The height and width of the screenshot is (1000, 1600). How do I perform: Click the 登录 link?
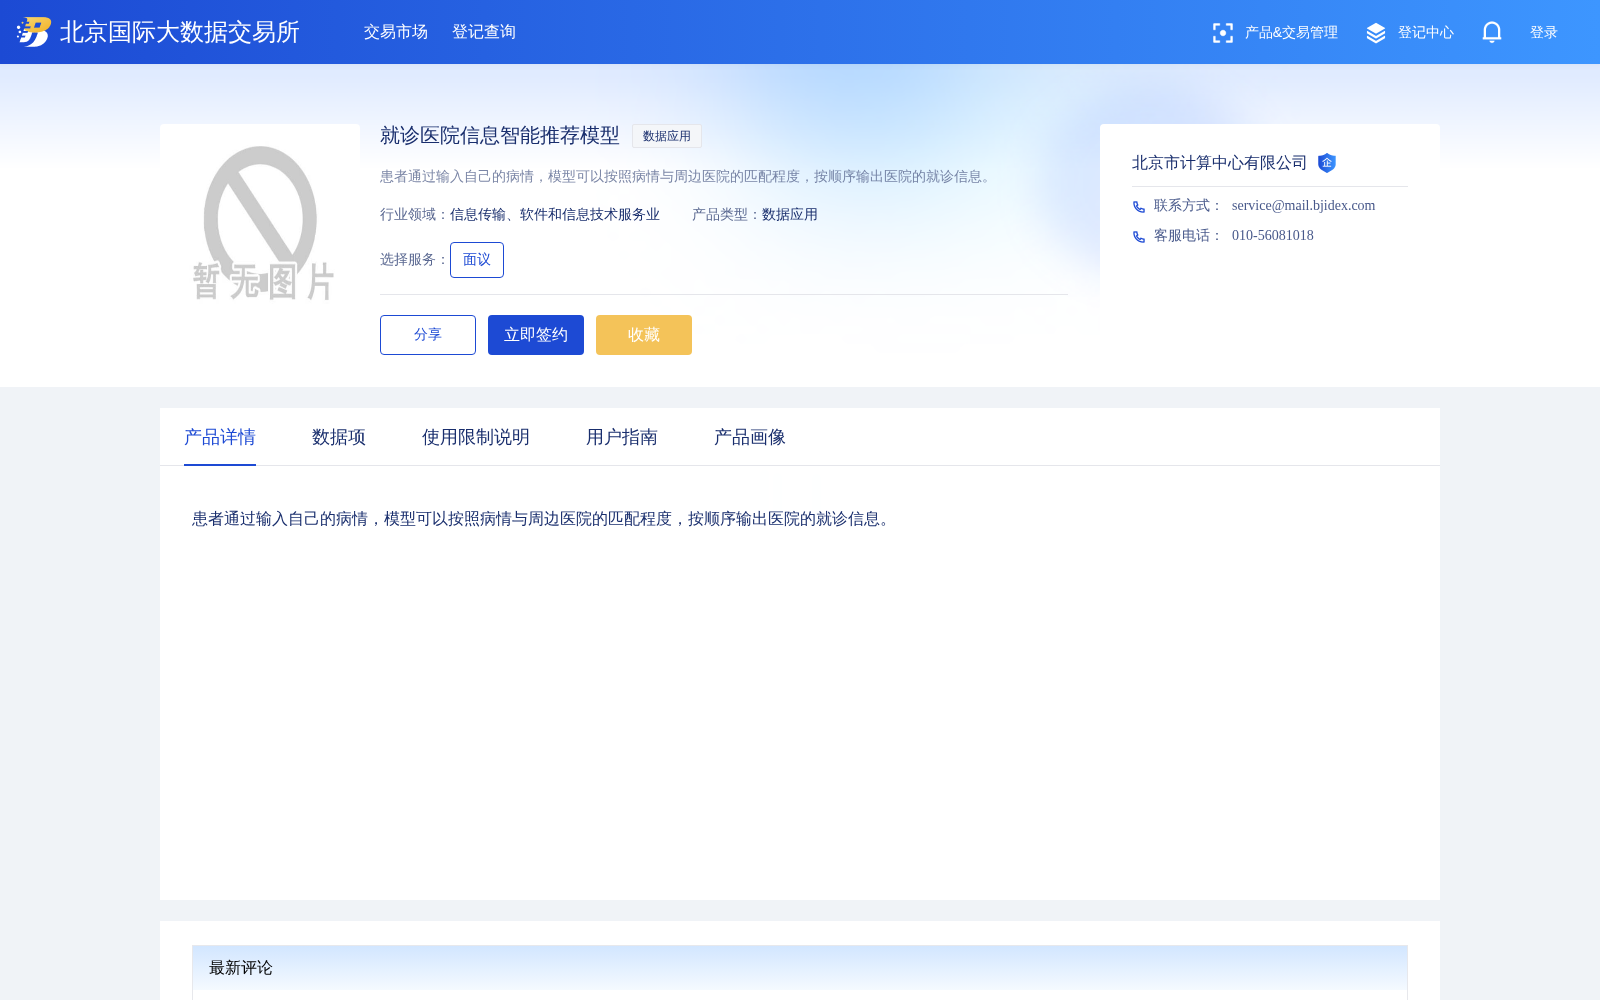coord(1544,33)
